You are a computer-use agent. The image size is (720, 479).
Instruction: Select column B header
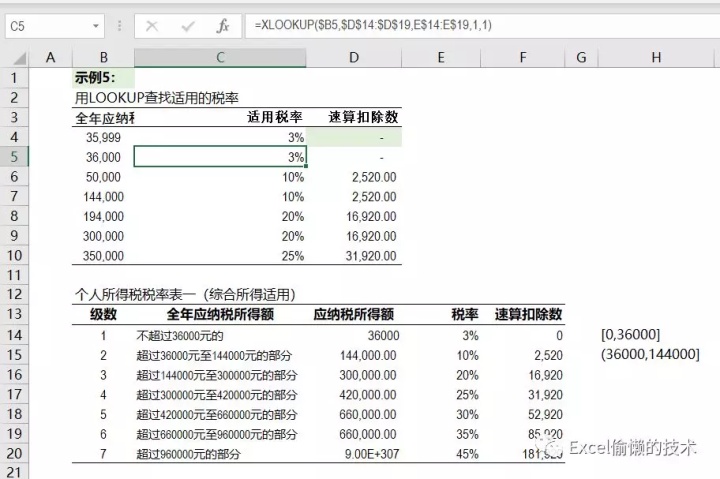(103, 57)
